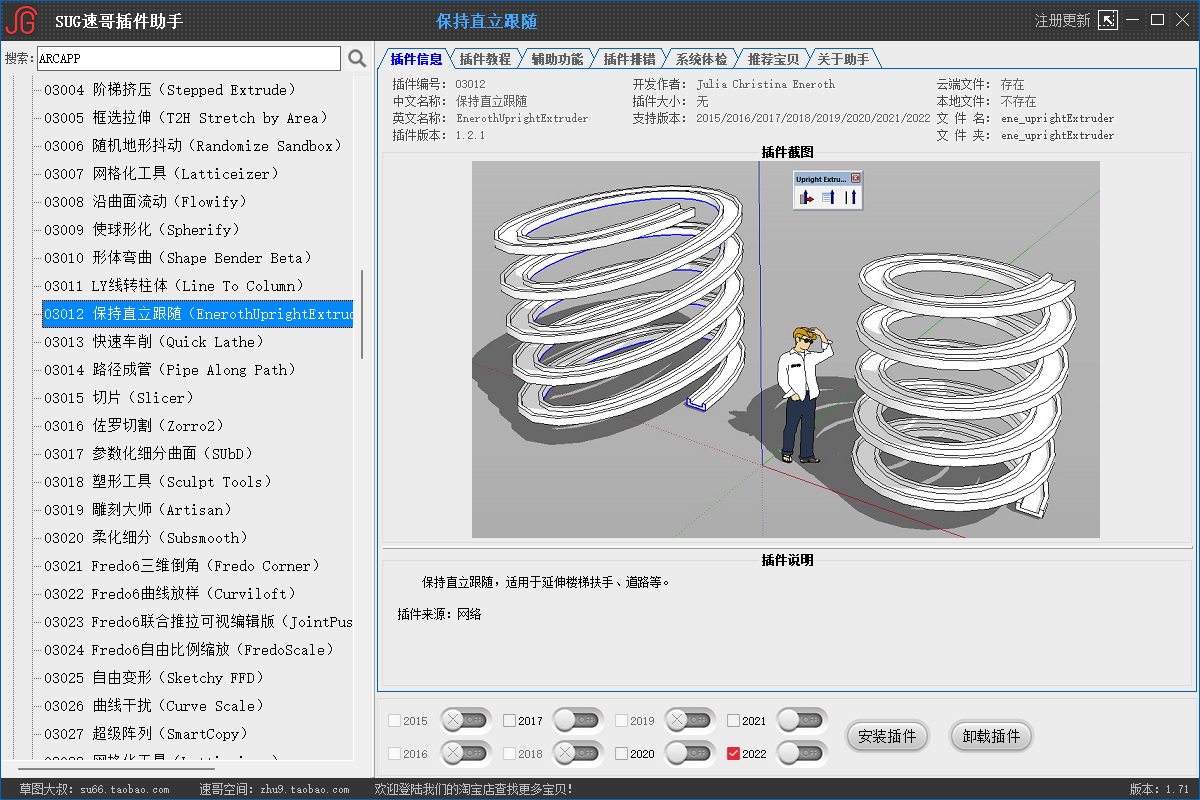Toggle the disabled switch next to 2018

tap(579, 753)
